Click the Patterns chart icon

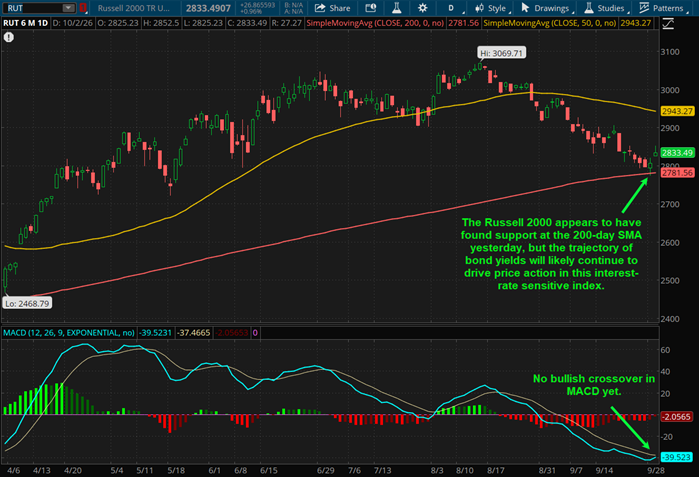pyautogui.click(x=644, y=8)
